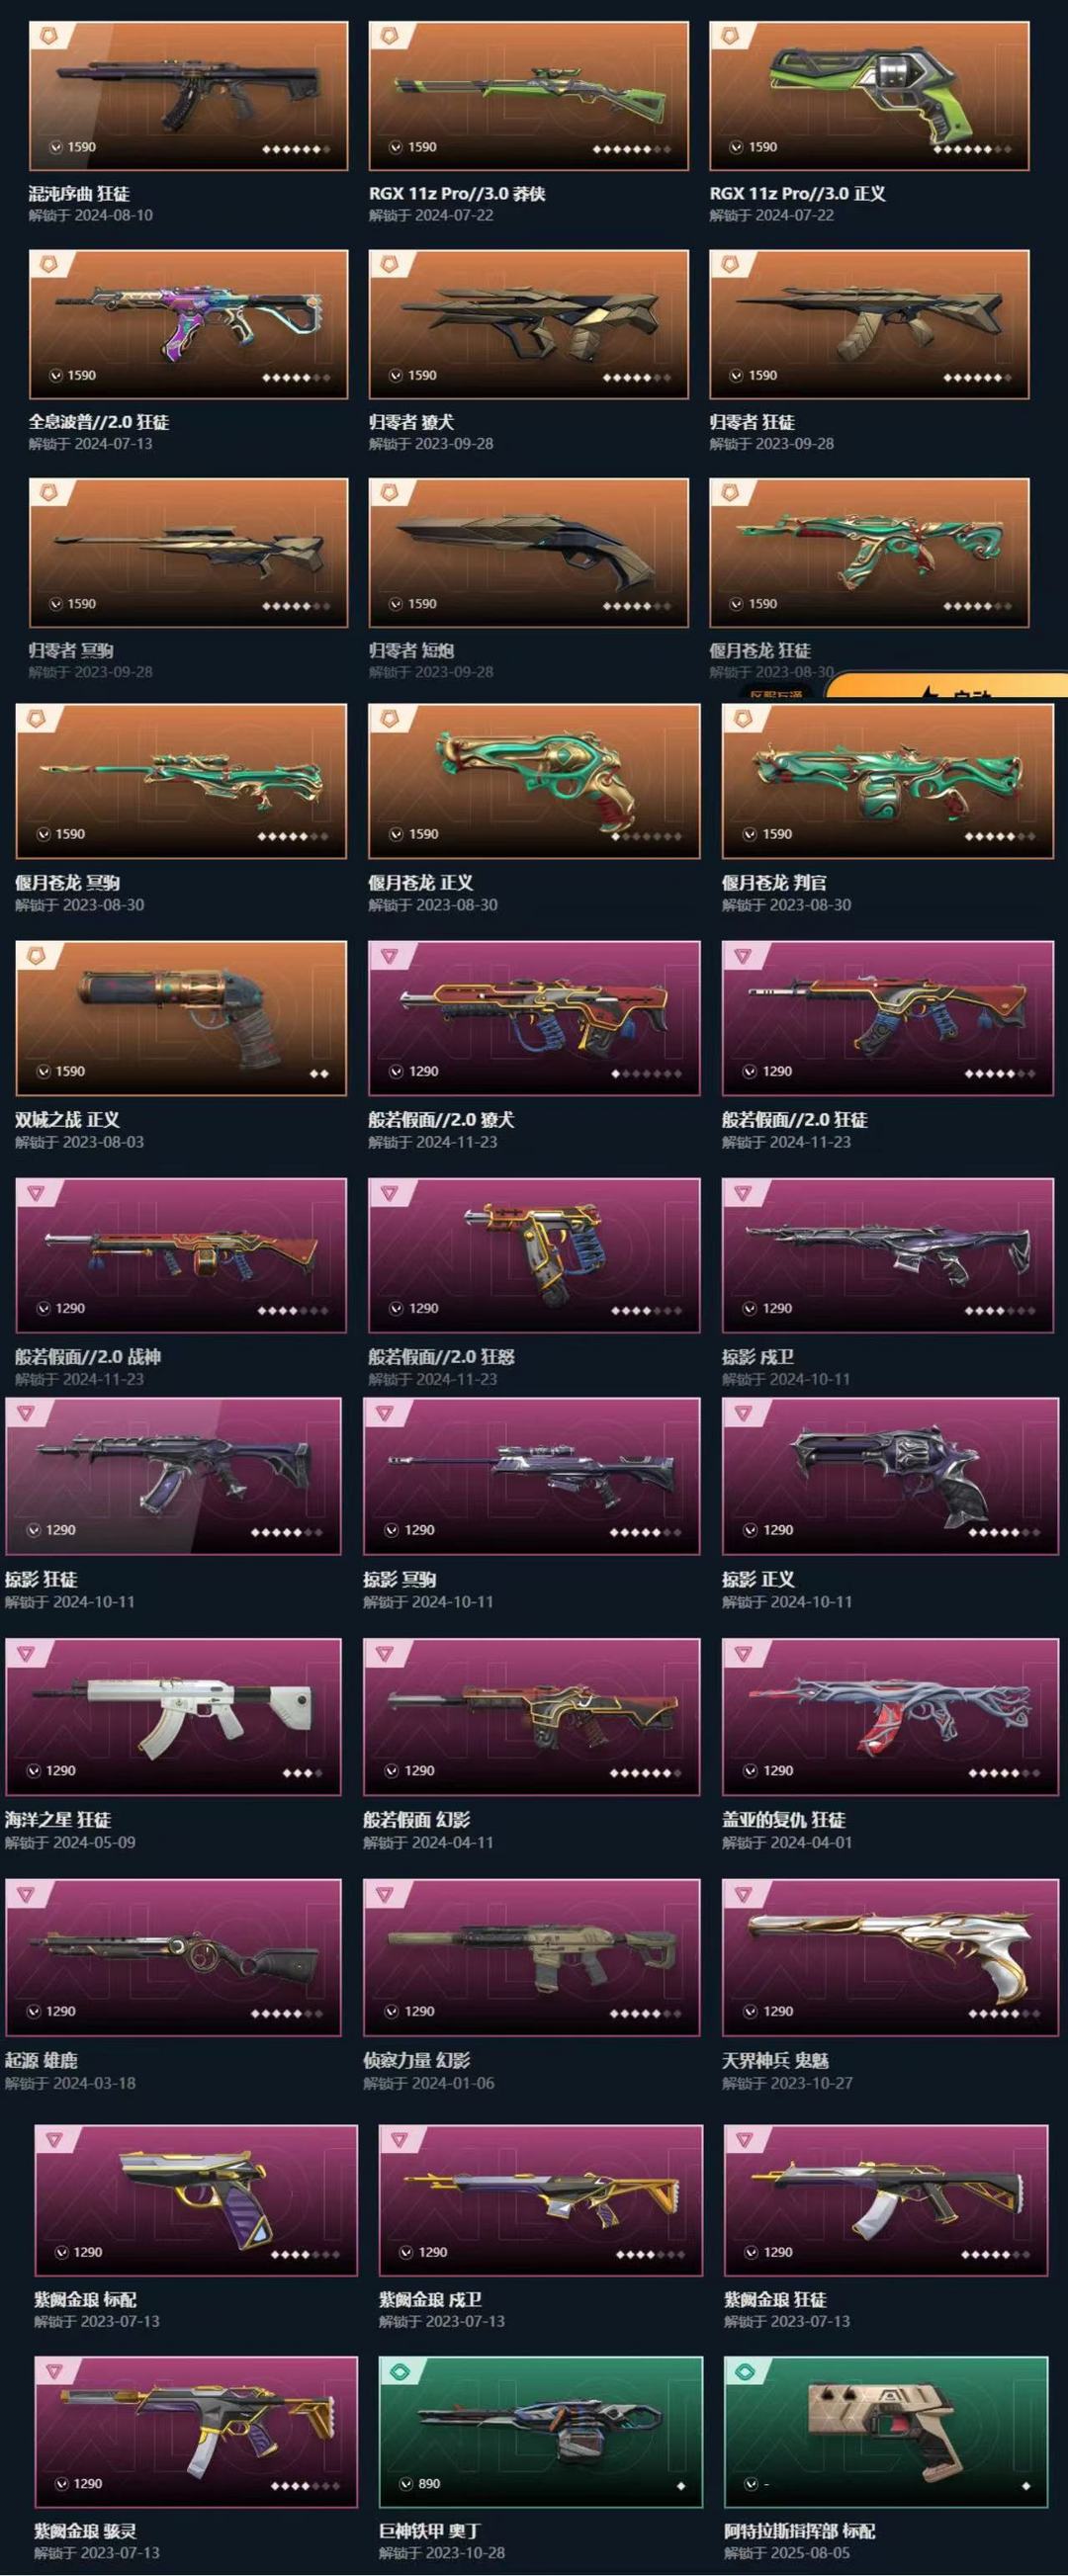Open the RGX 11z Pro//3.0 莽侠 skin thumbnail

click(529, 96)
